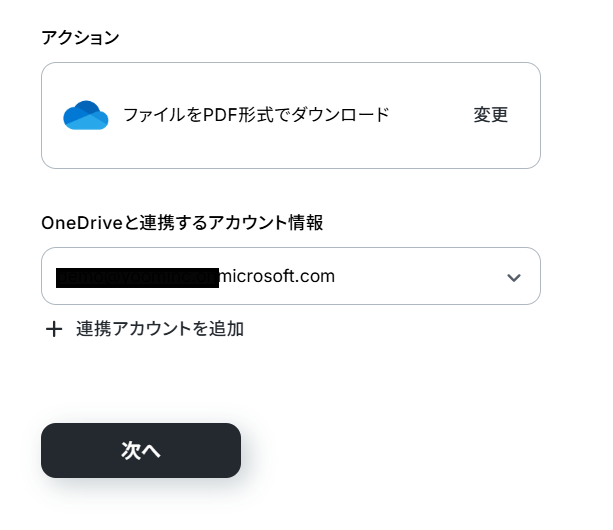Click the + symbol beside 連携アカウントを追加
Image resolution: width=613 pixels, height=530 pixels.
click(54, 329)
